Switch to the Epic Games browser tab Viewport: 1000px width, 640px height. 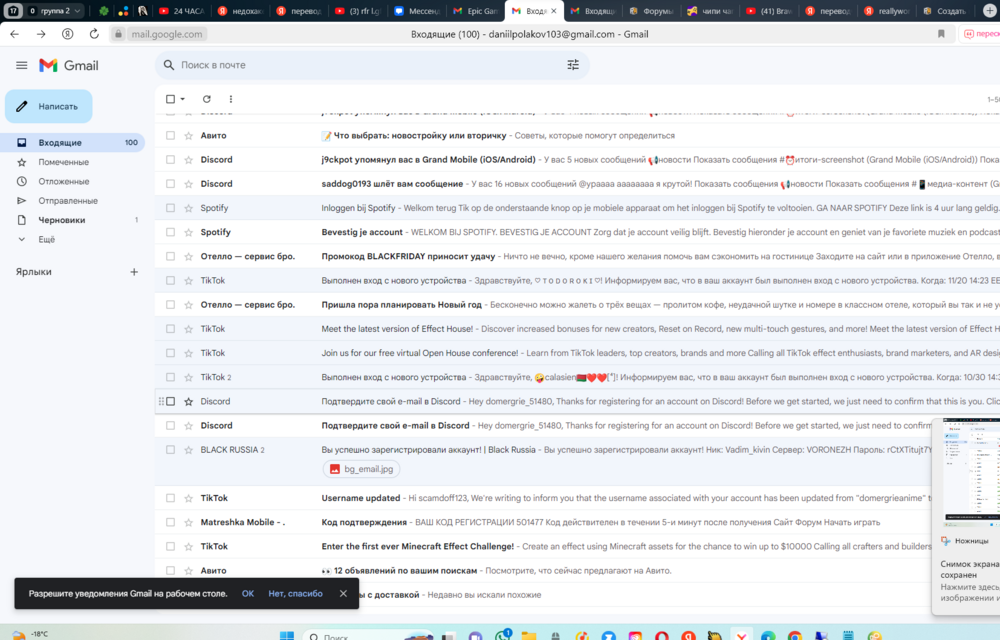[x=476, y=11]
